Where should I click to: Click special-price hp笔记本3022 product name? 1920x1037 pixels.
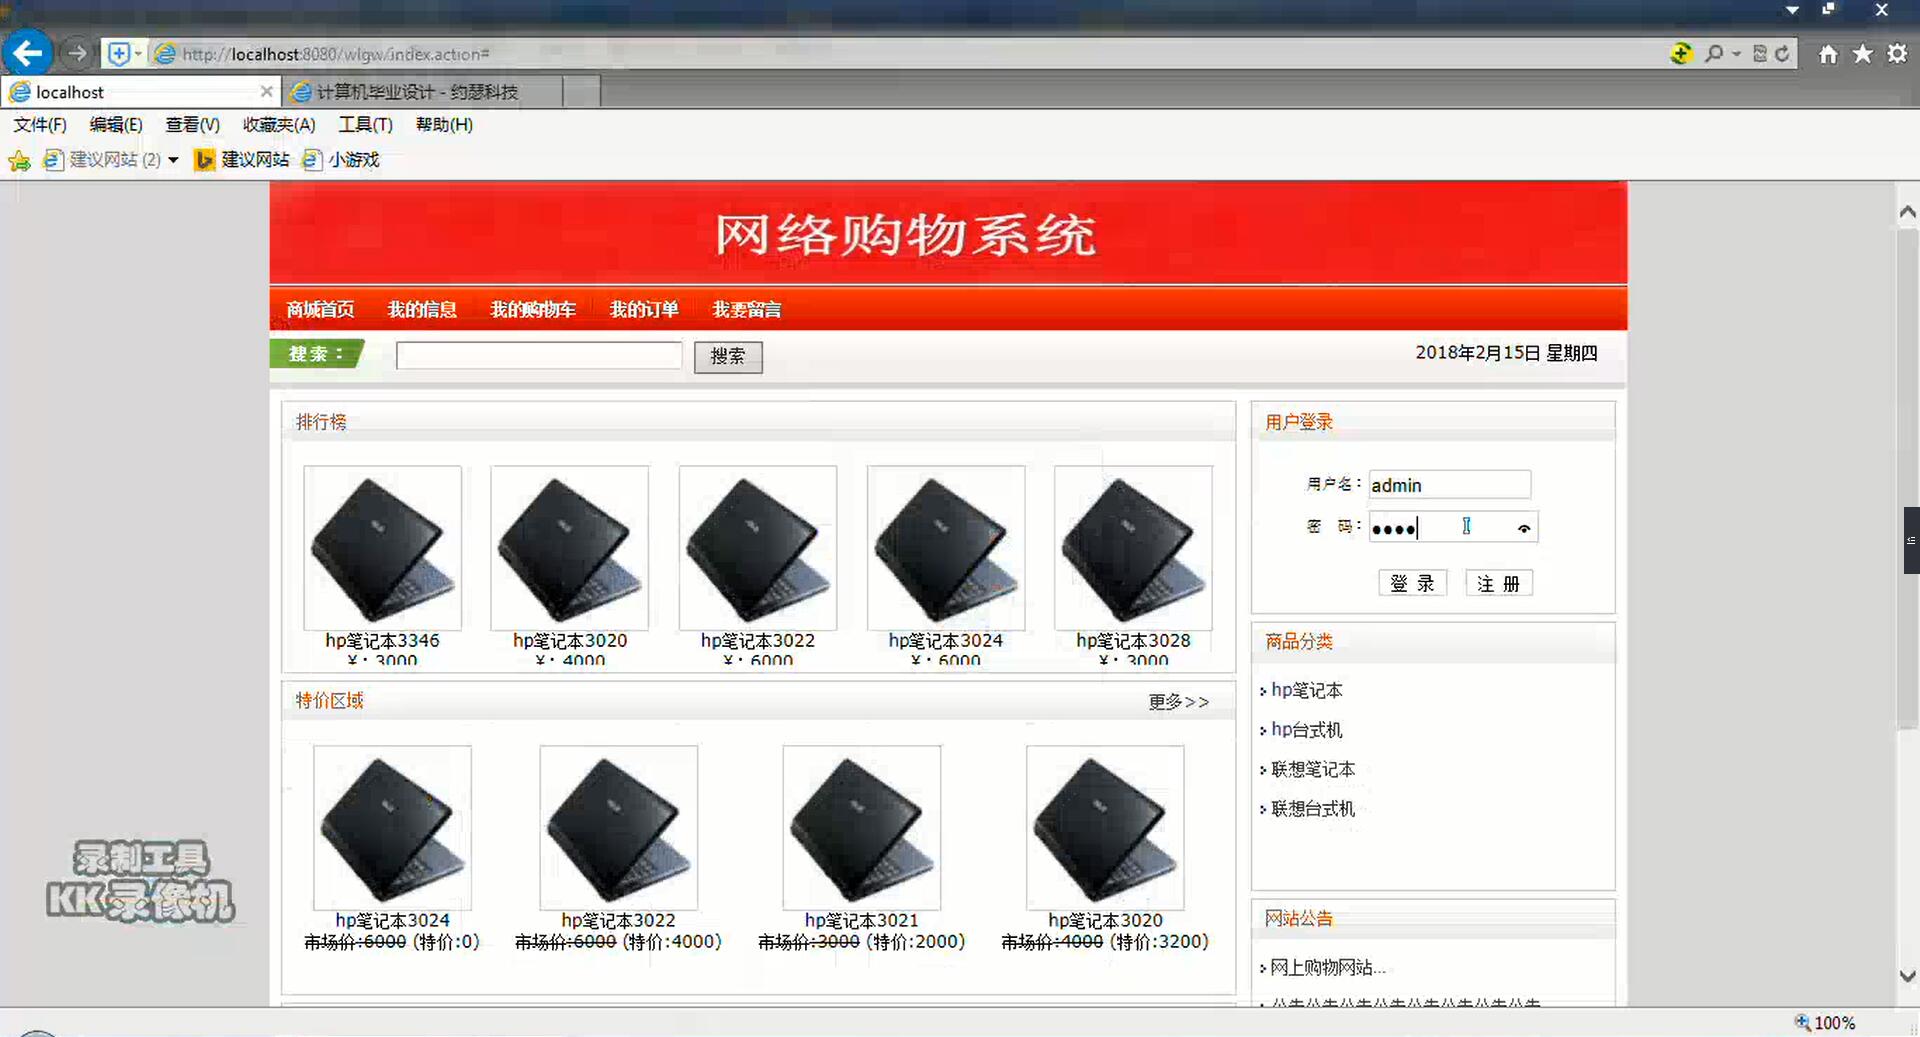[x=618, y=920]
